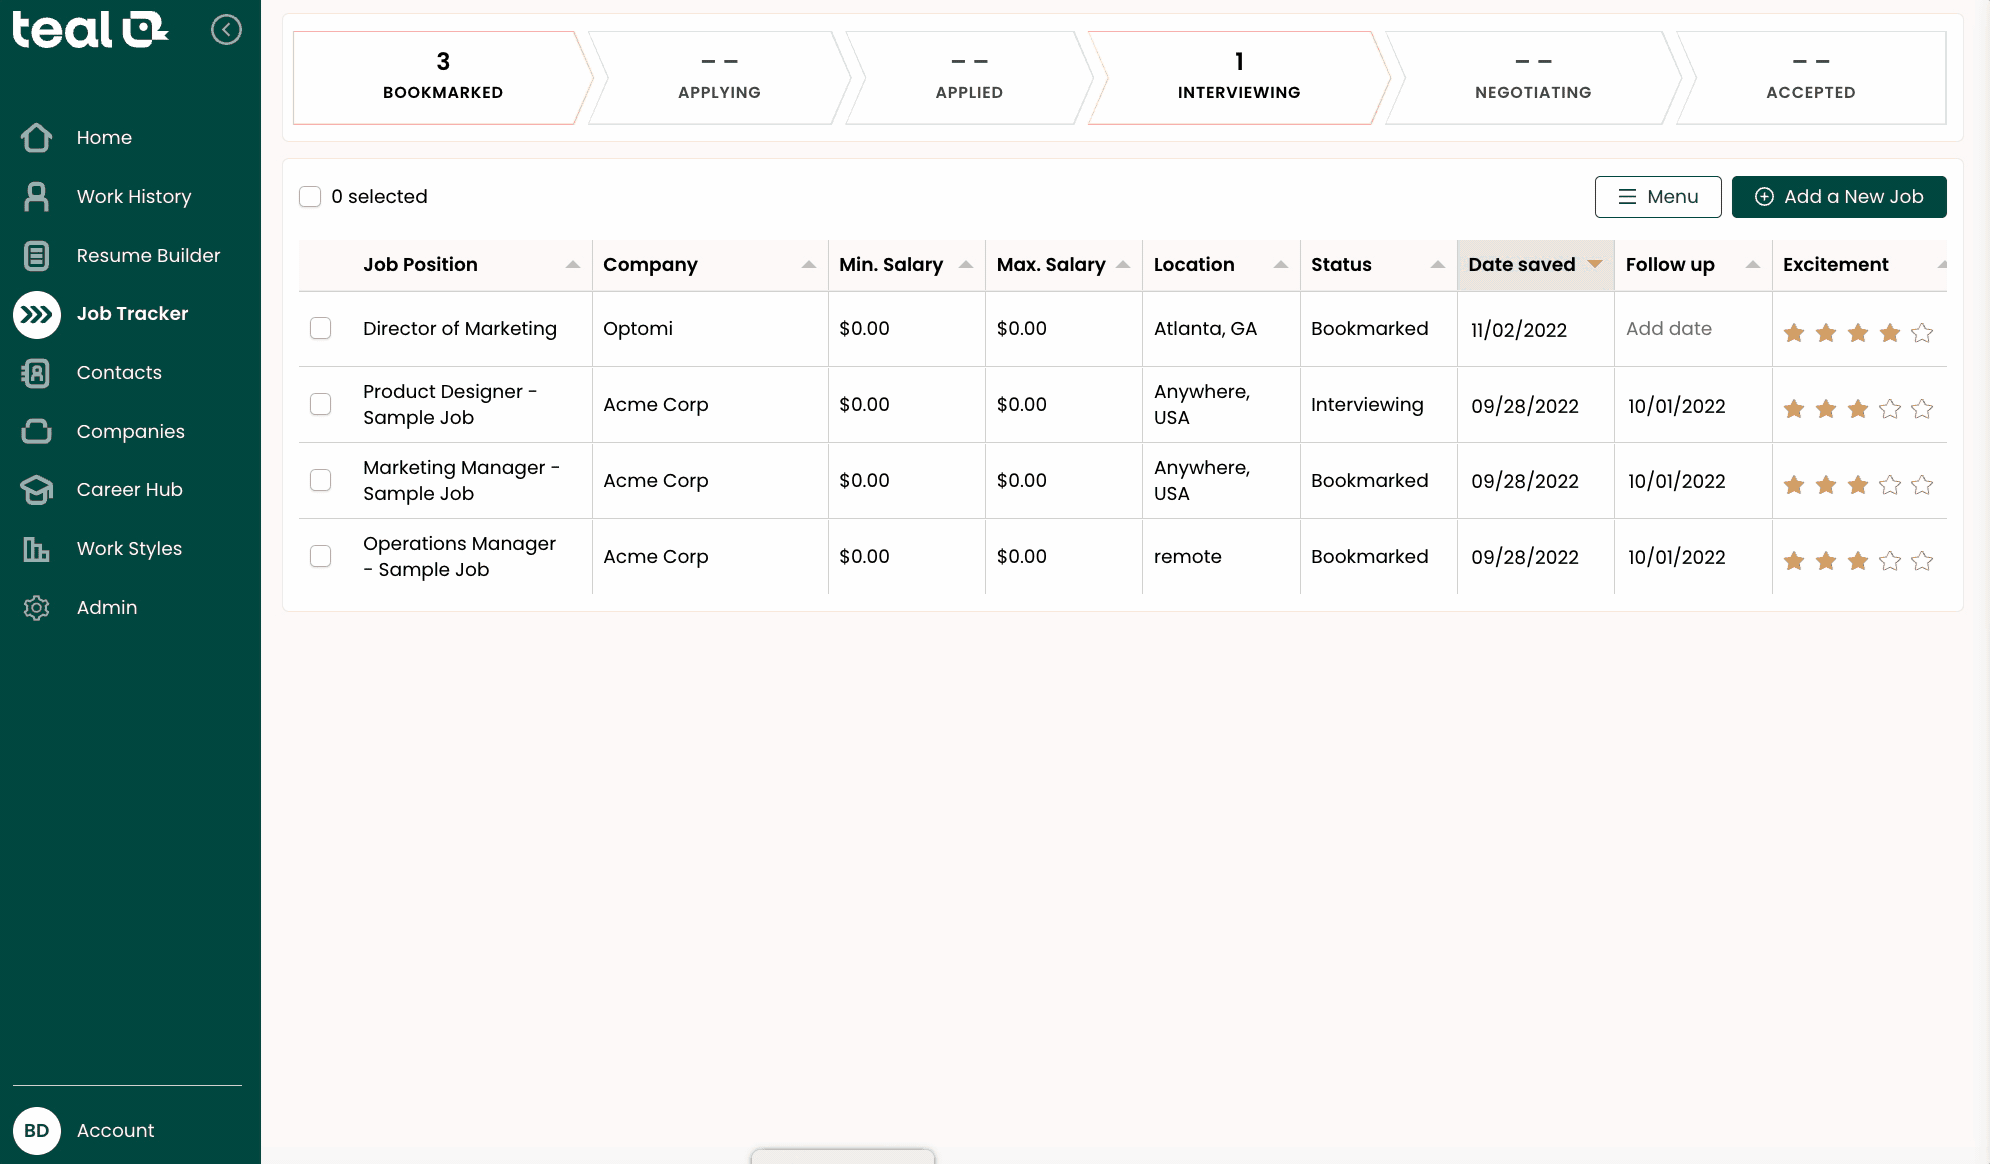The image size is (1990, 1164).
Task: Open Marketing Manager - Sample Job
Action: [x=461, y=481]
